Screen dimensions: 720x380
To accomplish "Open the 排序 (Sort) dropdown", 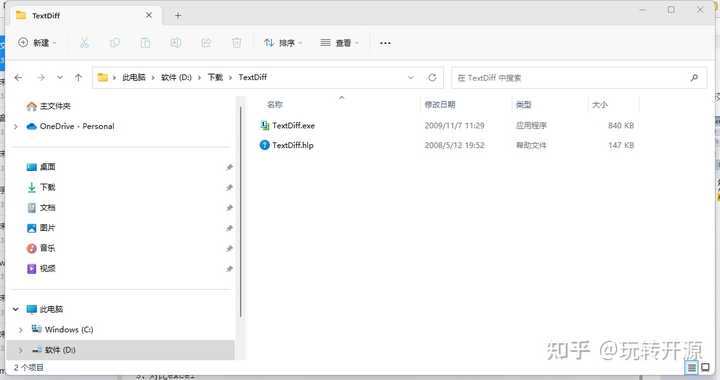I will click(x=283, y=43).
